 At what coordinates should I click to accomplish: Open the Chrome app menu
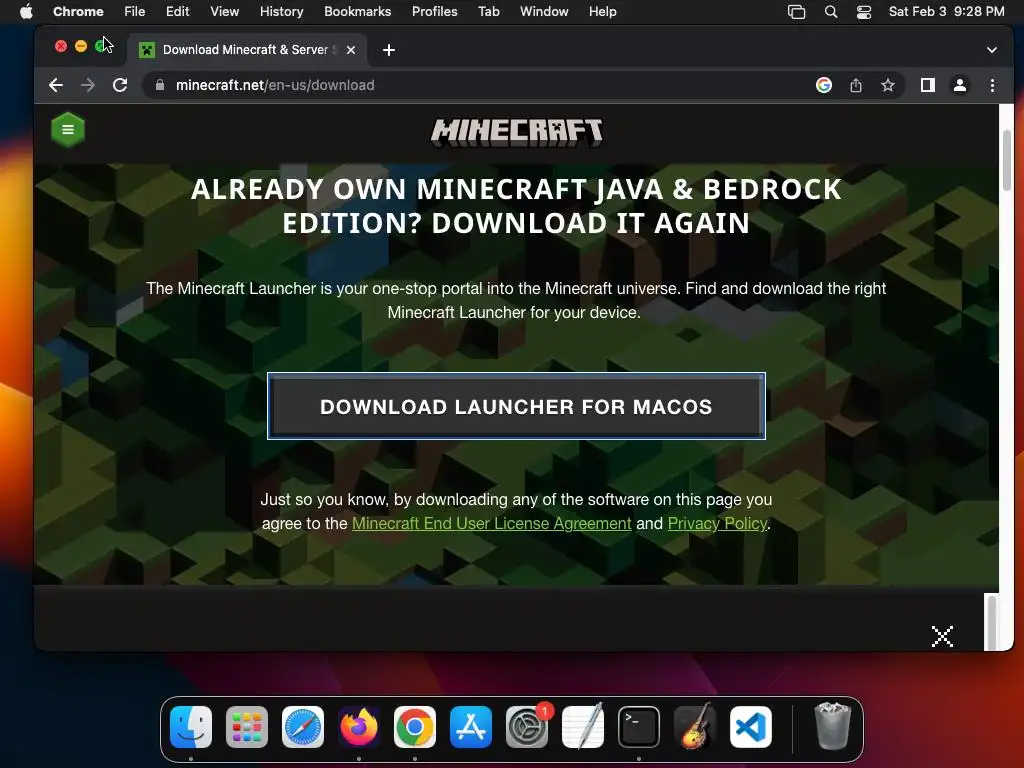(x=78, y=12)
